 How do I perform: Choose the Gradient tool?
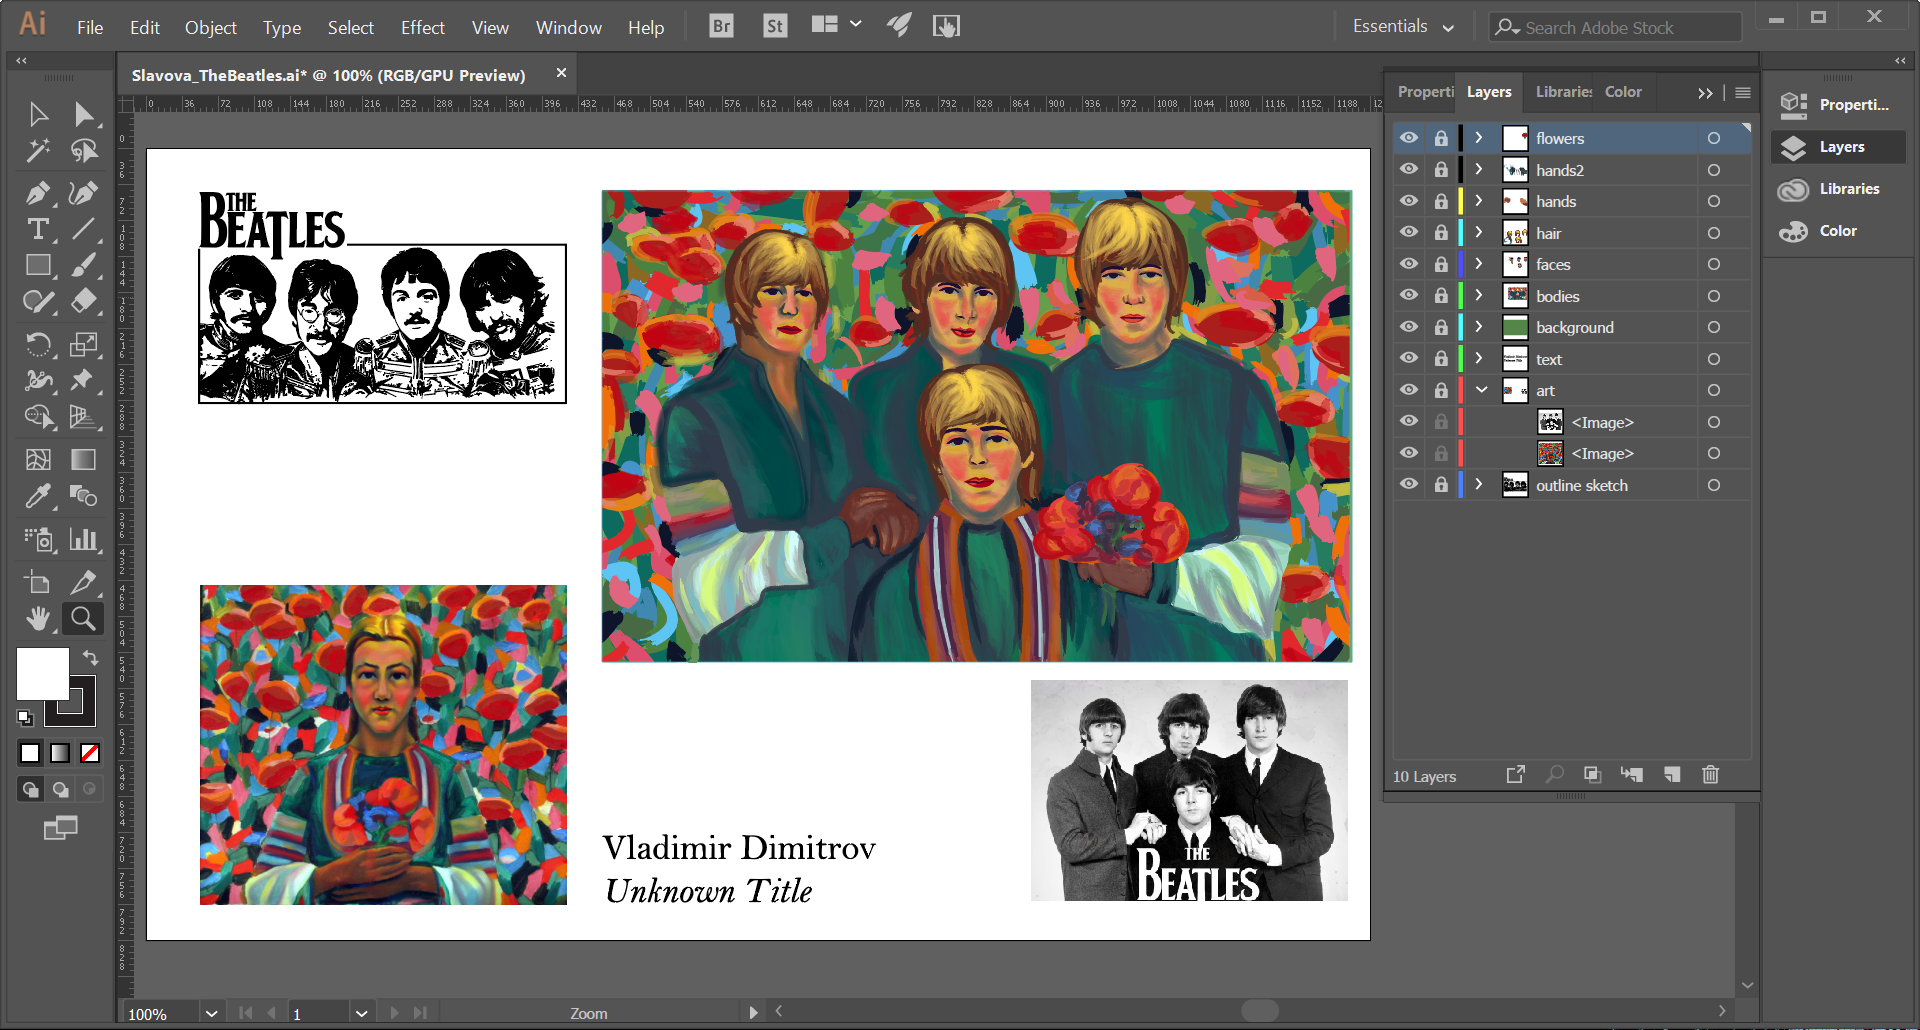click(84, 459)
